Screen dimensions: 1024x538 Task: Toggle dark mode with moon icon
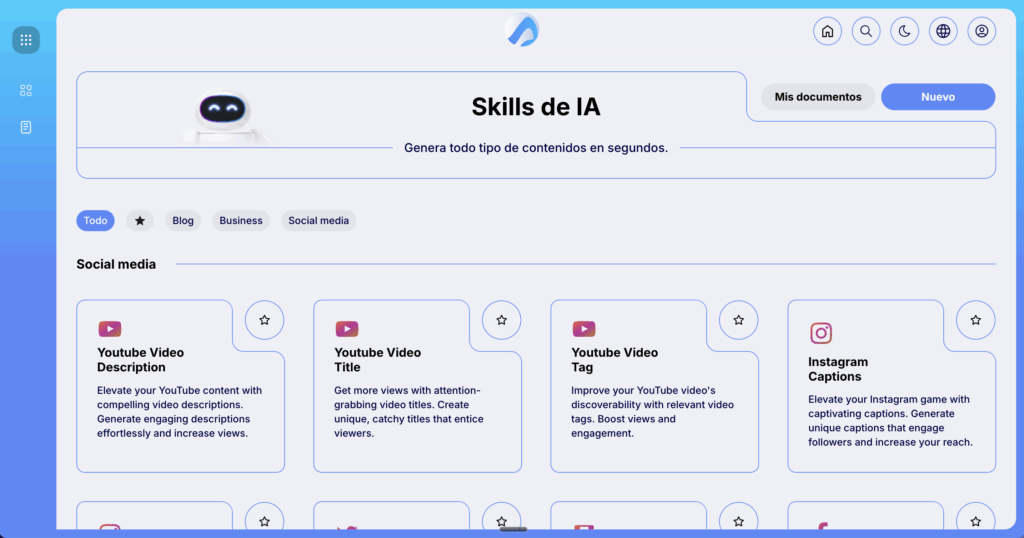904,31
